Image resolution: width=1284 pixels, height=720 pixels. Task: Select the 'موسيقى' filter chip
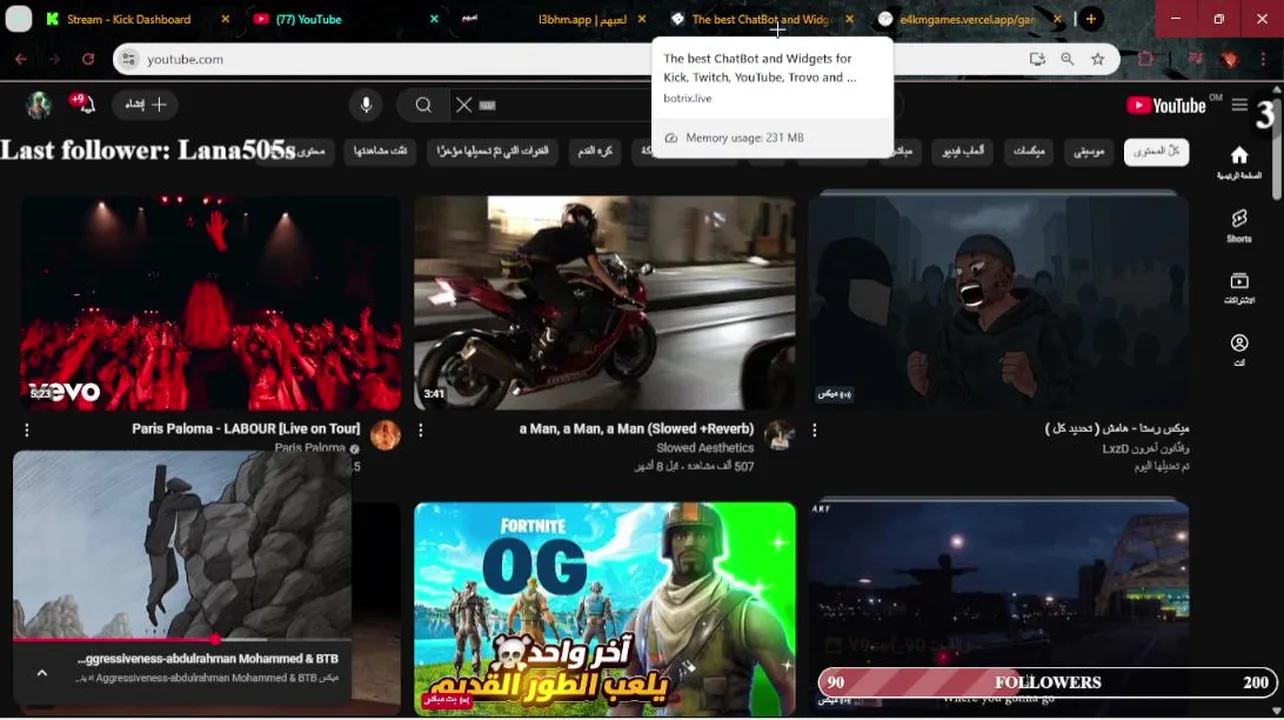1088,151
